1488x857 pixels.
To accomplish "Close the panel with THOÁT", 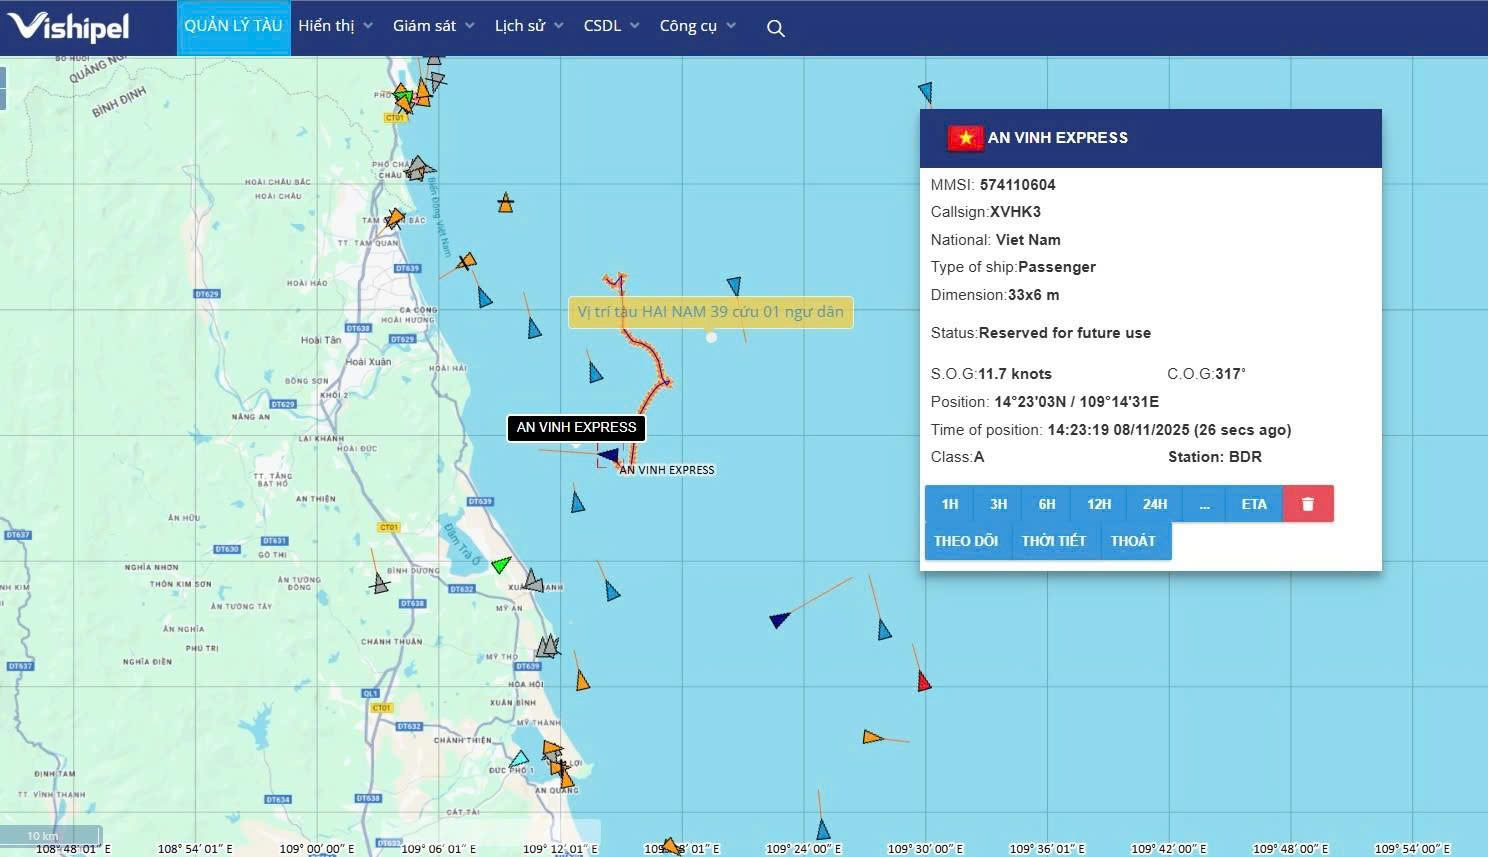I will [x=1132, y=541].
